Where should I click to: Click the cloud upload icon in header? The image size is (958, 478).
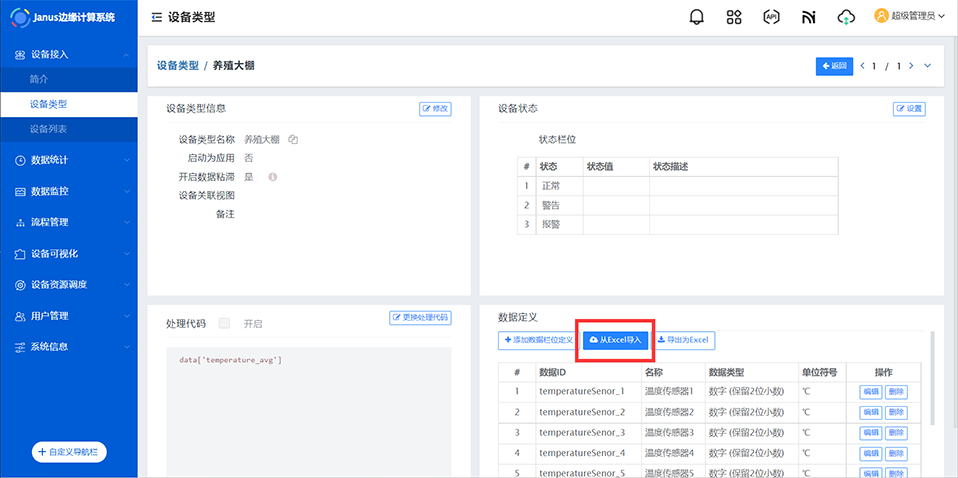846,17
